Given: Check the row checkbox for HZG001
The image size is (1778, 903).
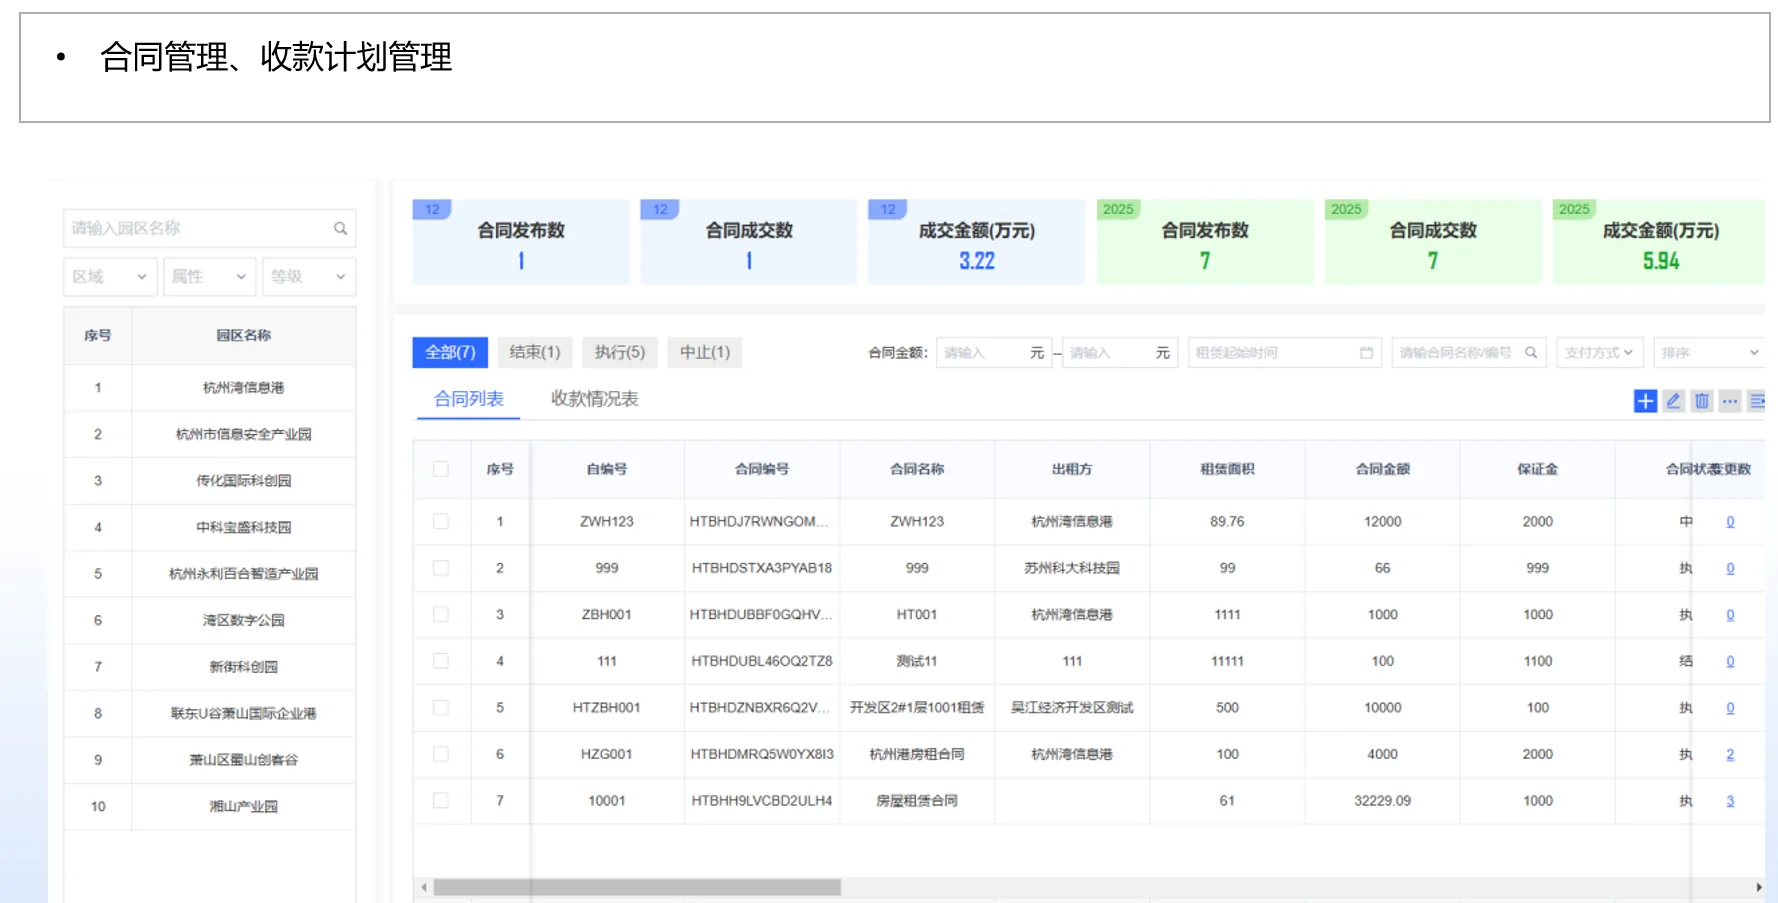Looking at the screenshot, I should (x=441, y=754).
